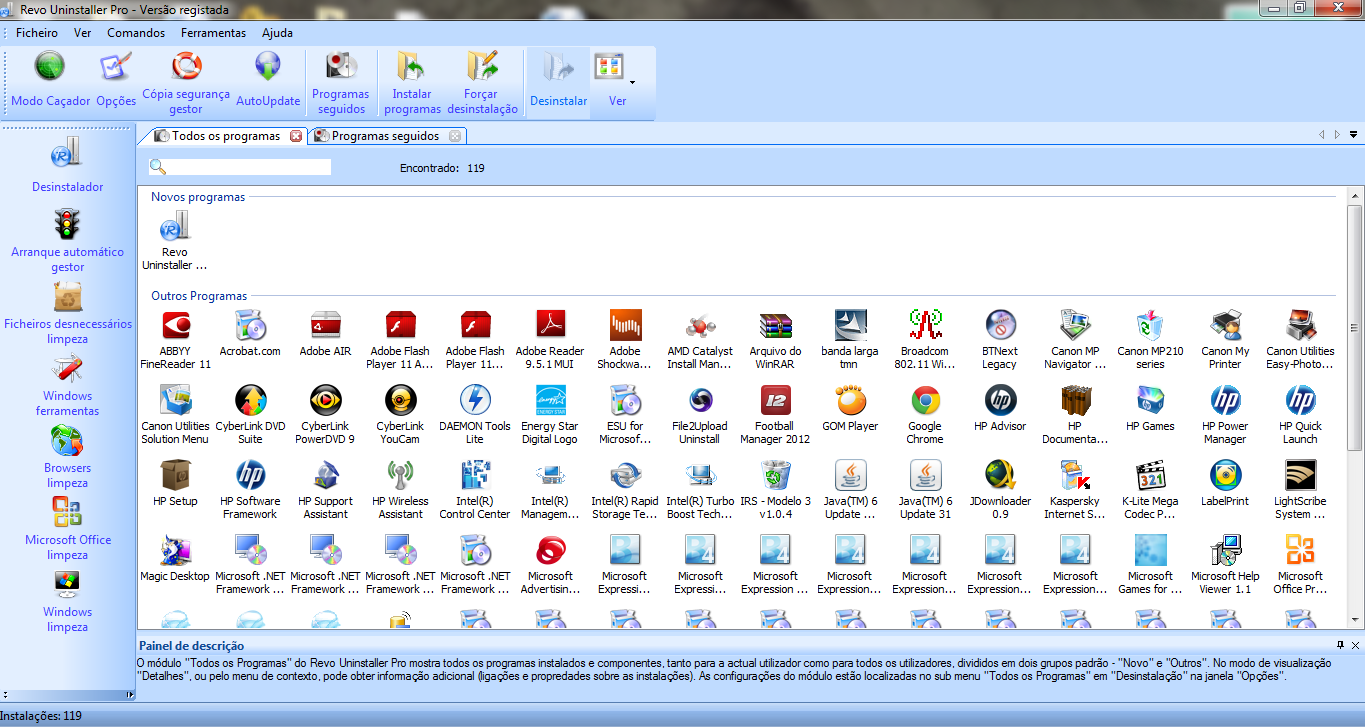
Task: Open Windows limpeza in sidebar
Action: (x=67, y=601)
